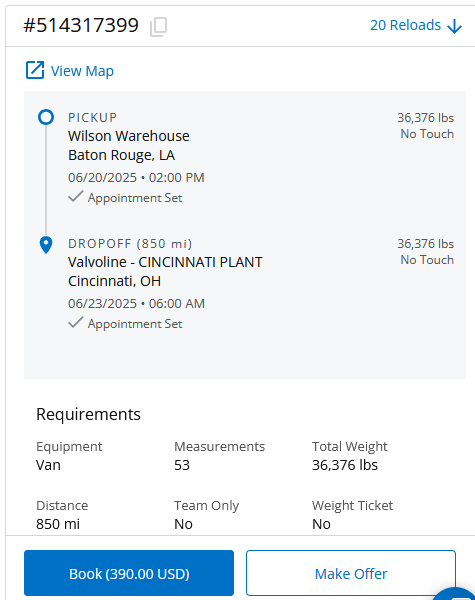This screenshot has height=600, width=475.
Task: Copy load number 514317399 icon
Action: coord(158,27)
